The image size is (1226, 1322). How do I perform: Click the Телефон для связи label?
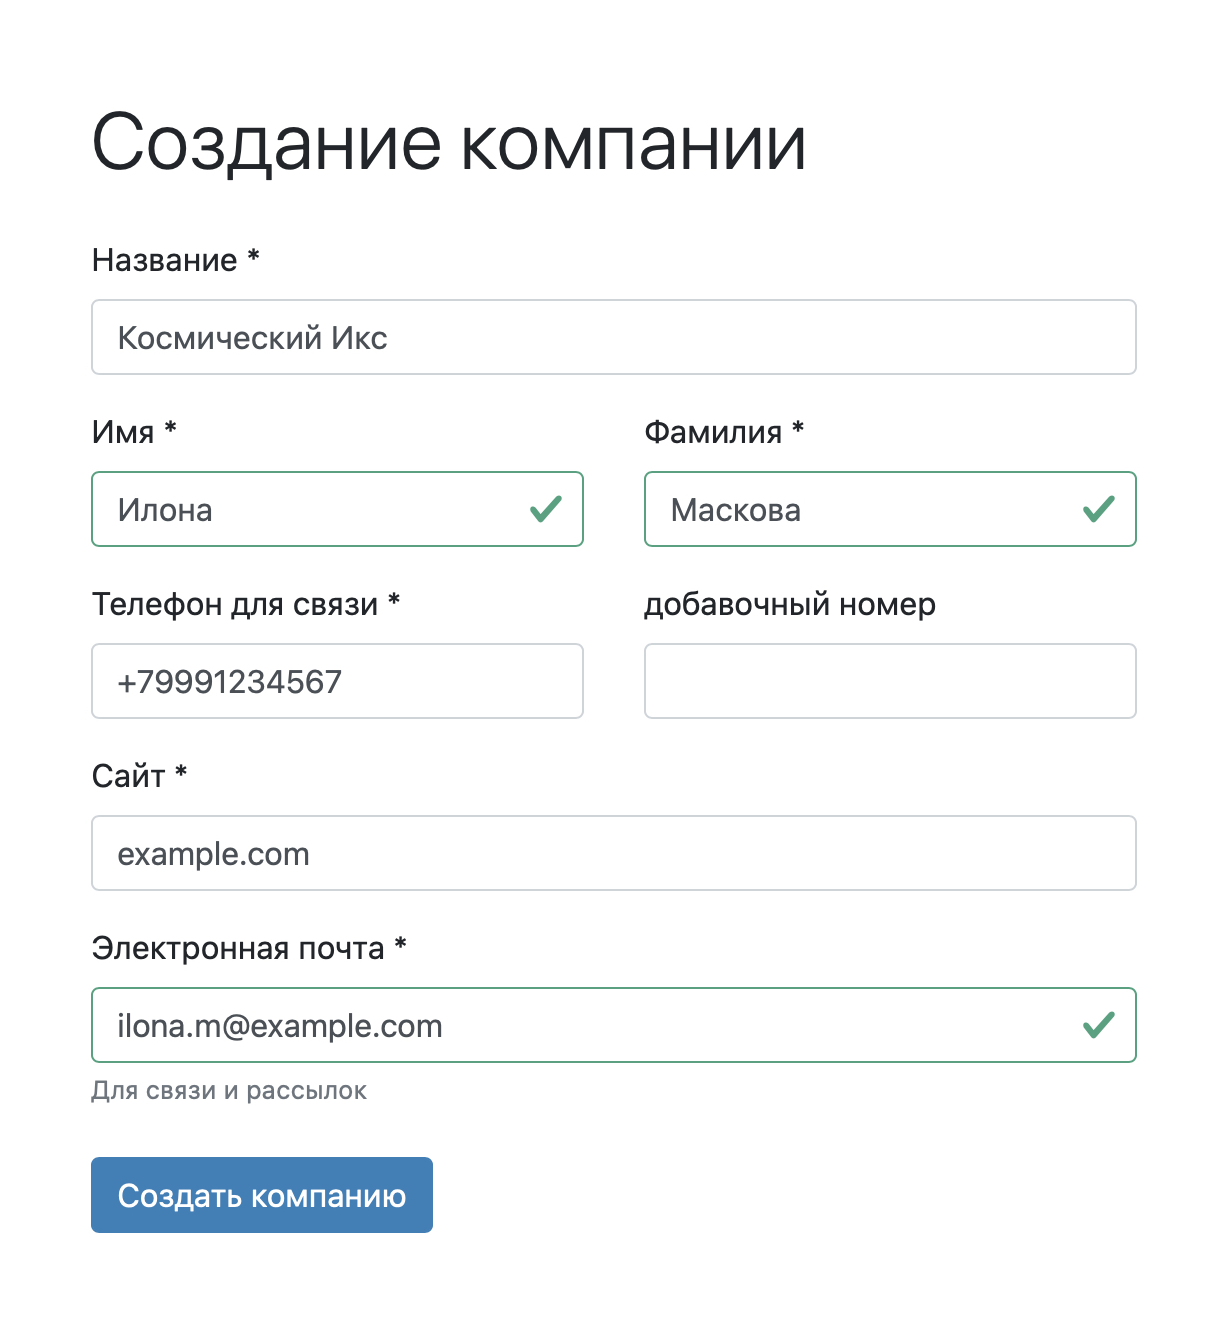(235, 604)
